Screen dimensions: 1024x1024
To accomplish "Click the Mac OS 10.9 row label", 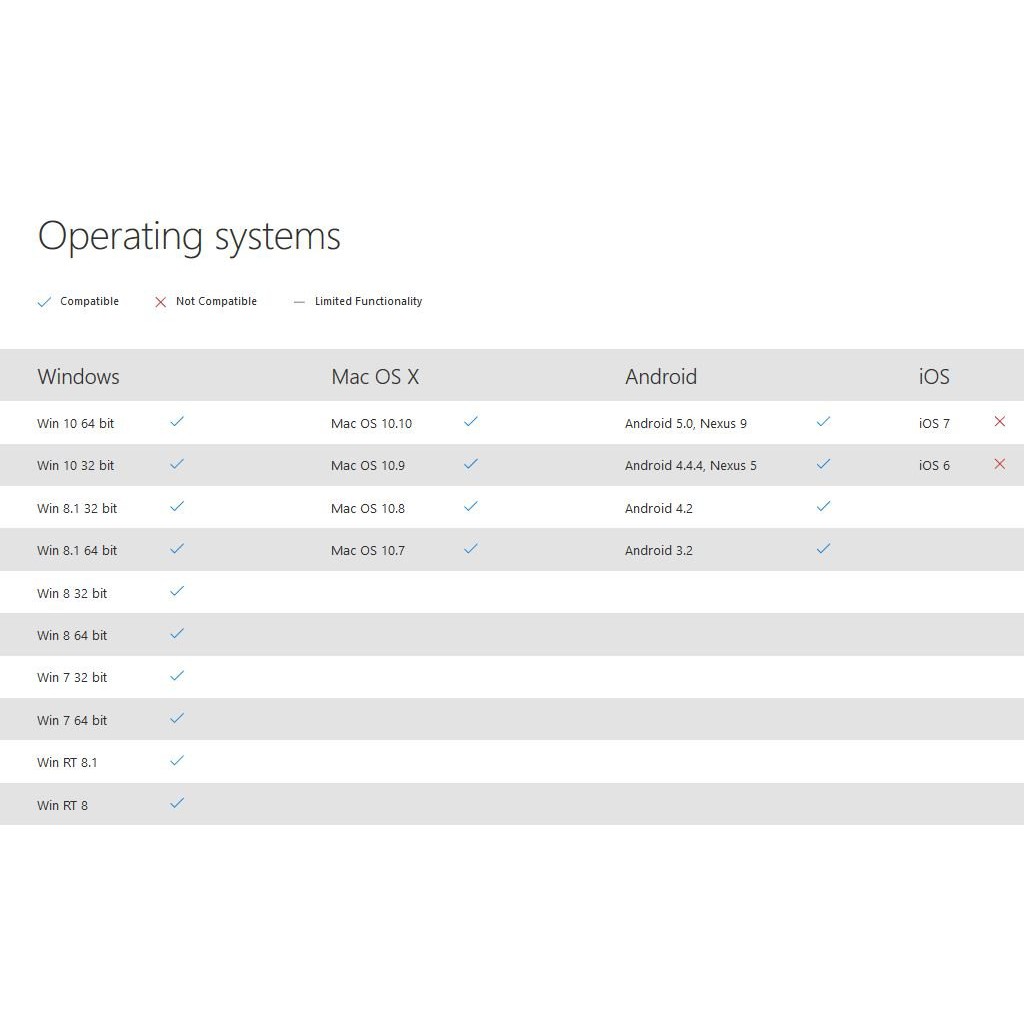I will coord(368,465).
